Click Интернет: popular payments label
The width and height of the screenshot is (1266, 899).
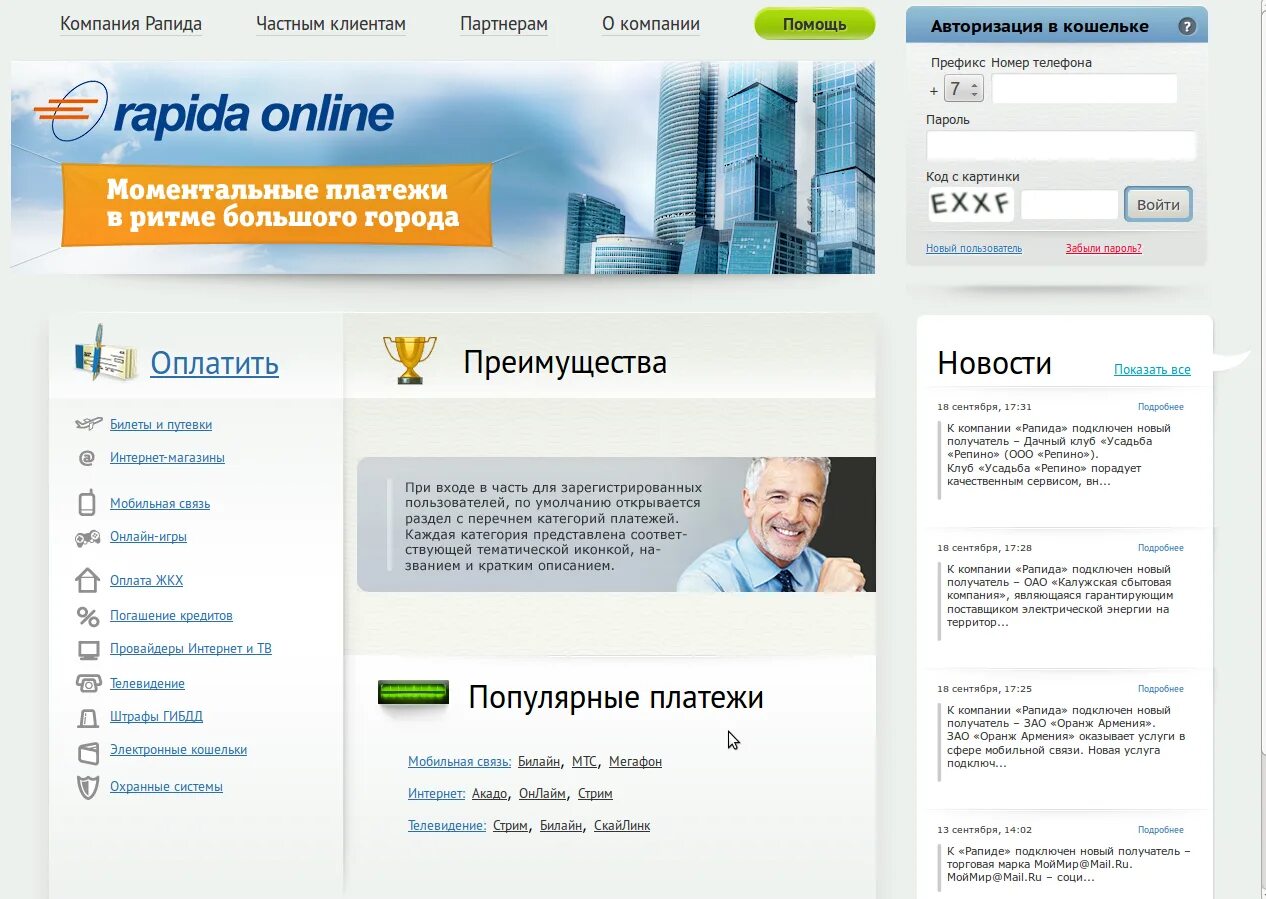(x=437, y=794)
